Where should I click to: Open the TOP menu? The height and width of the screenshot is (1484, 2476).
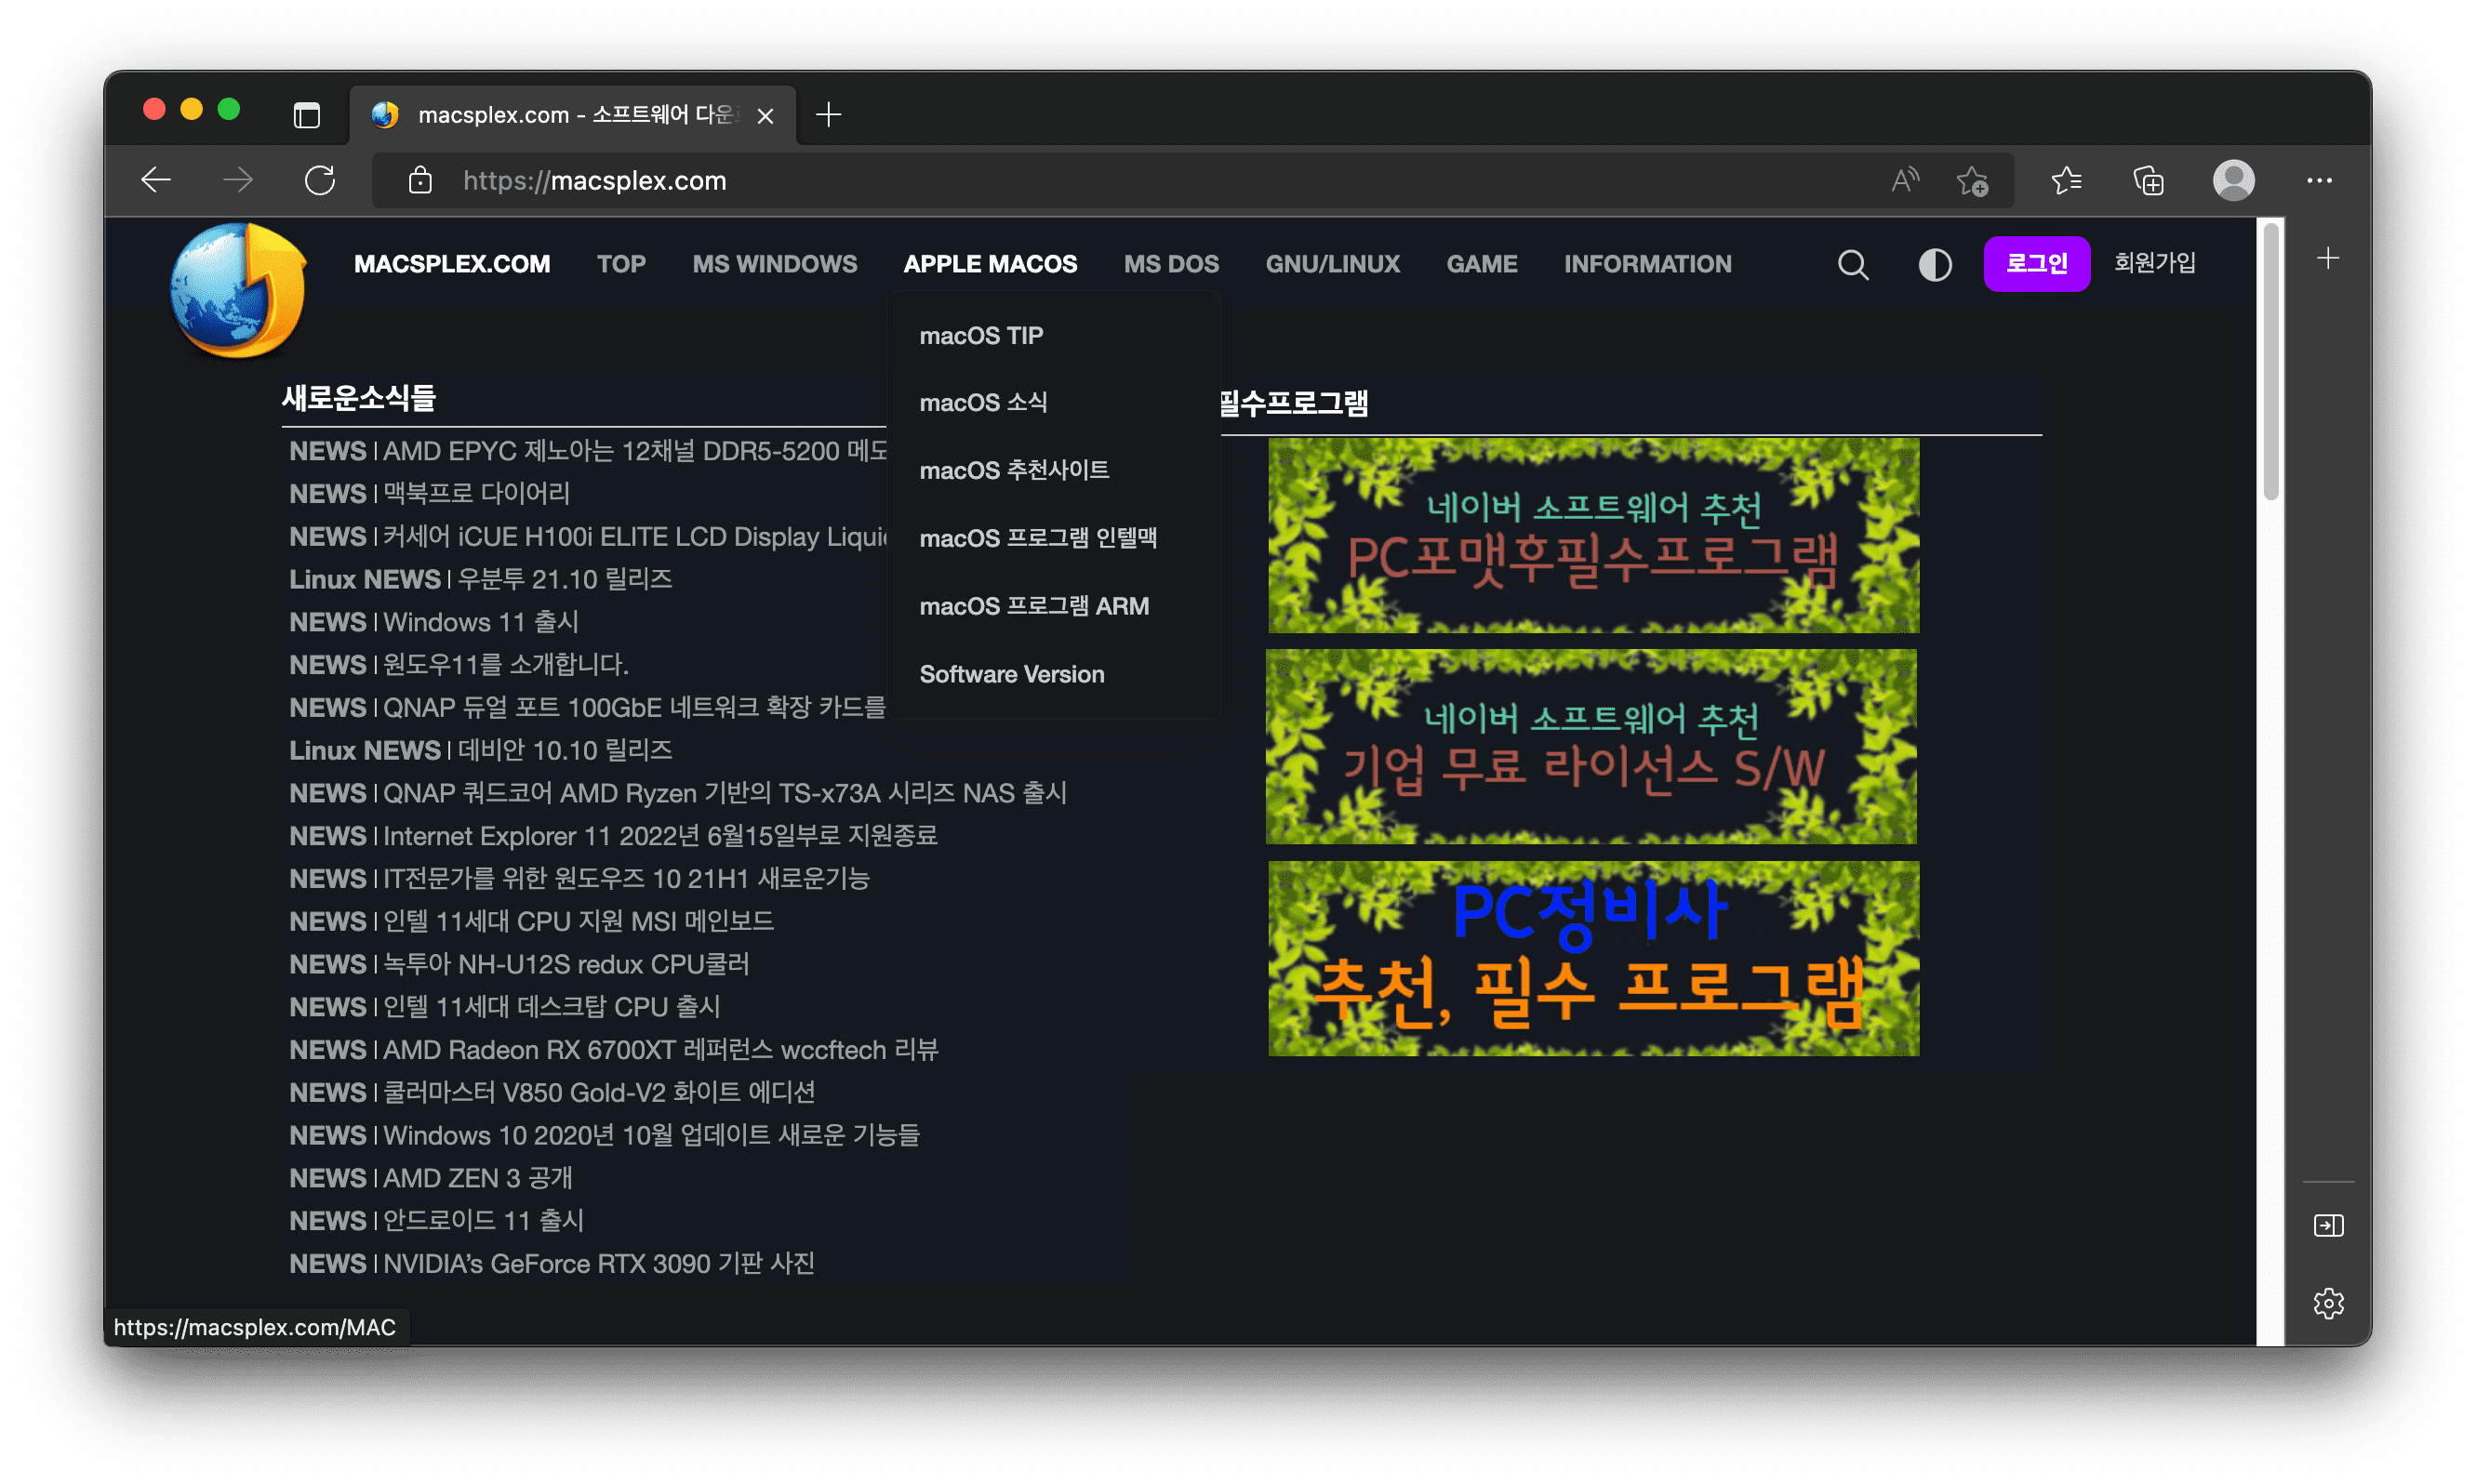tap(621, 264)
